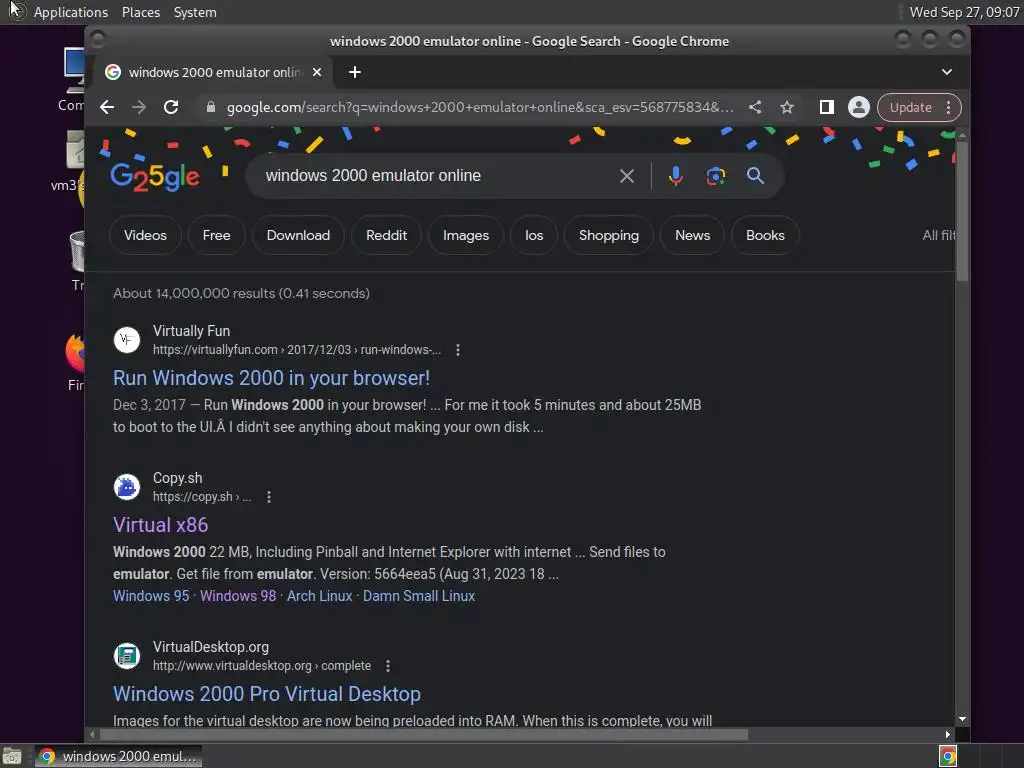Screen dimensions: 1024x768
Task: Share this page using the share icon
Action: point(755,107)
